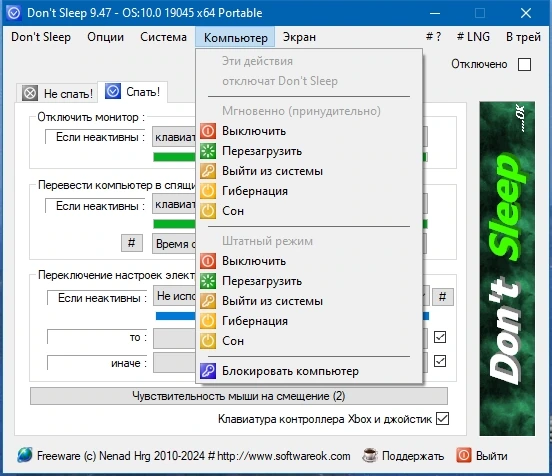Screen dimensions: 552x476
Task: Click В трей to minimize to tray
Action: [523, 37]
